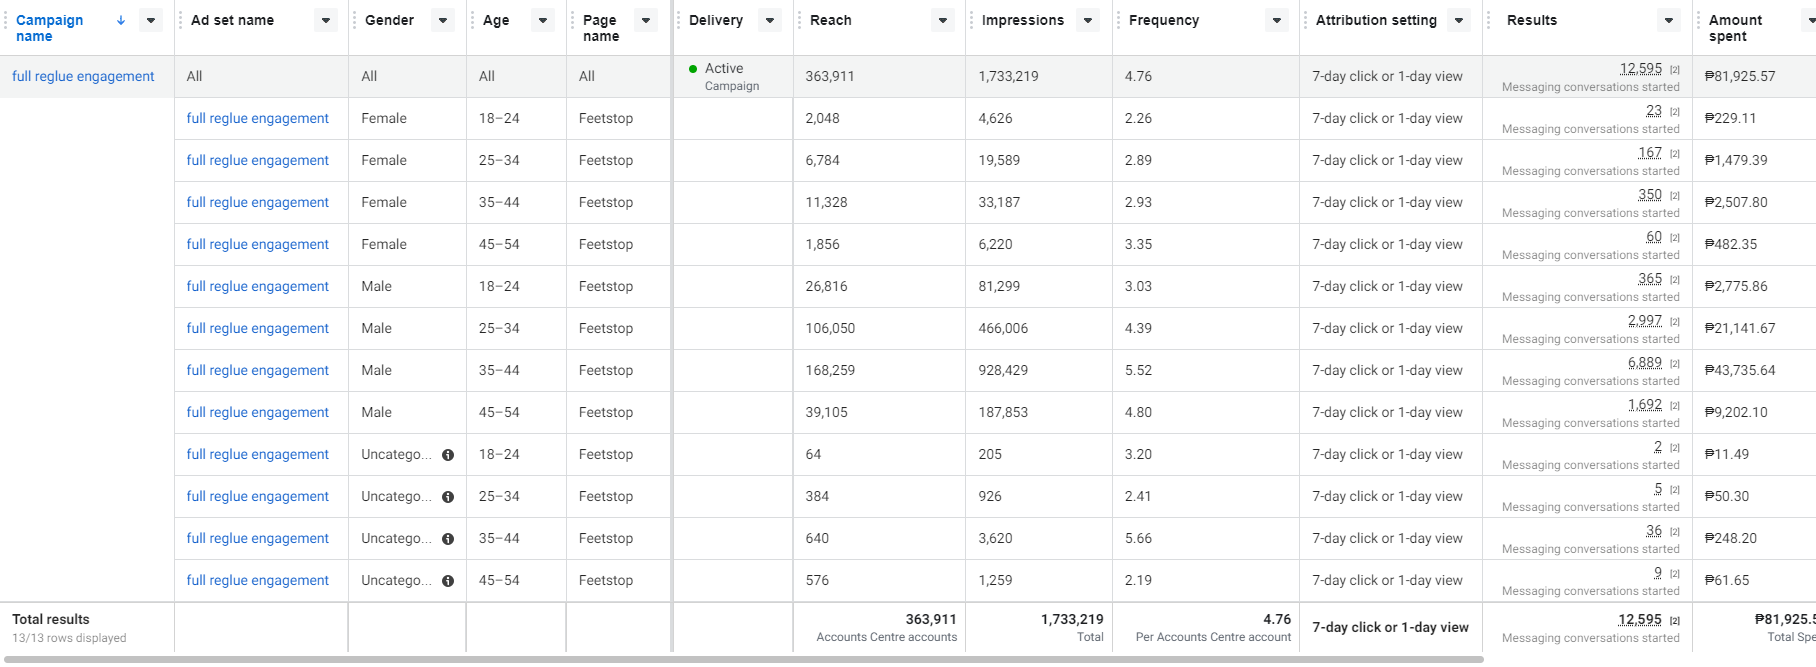1816x667 pixels.
Task: Click info icon beside Uncategorized 45–54 row
Action: click(448, 581)
